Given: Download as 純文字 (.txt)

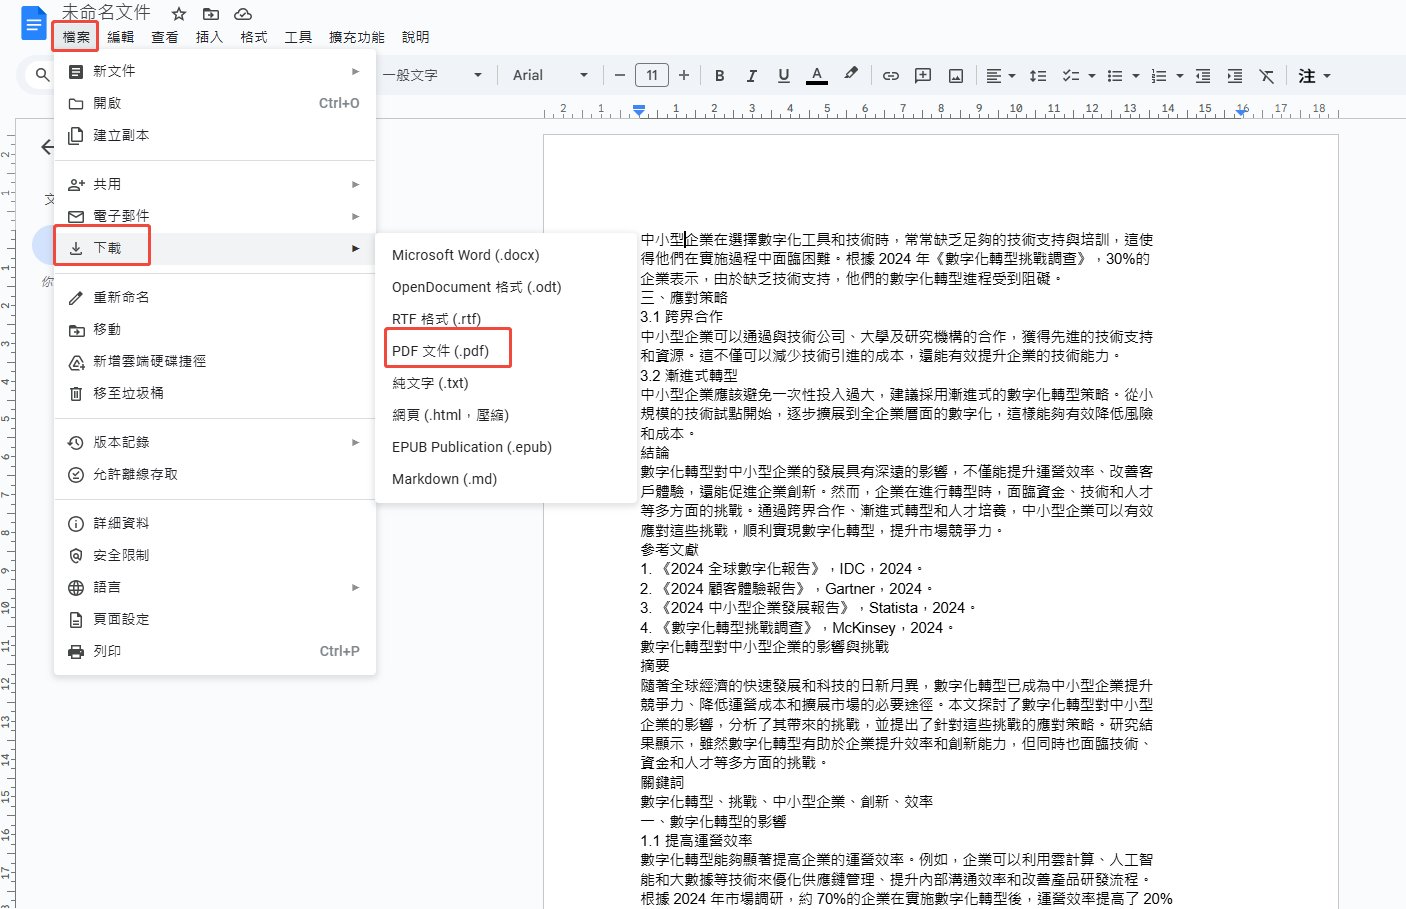Looking at the screenshot, I should [506, 383].
